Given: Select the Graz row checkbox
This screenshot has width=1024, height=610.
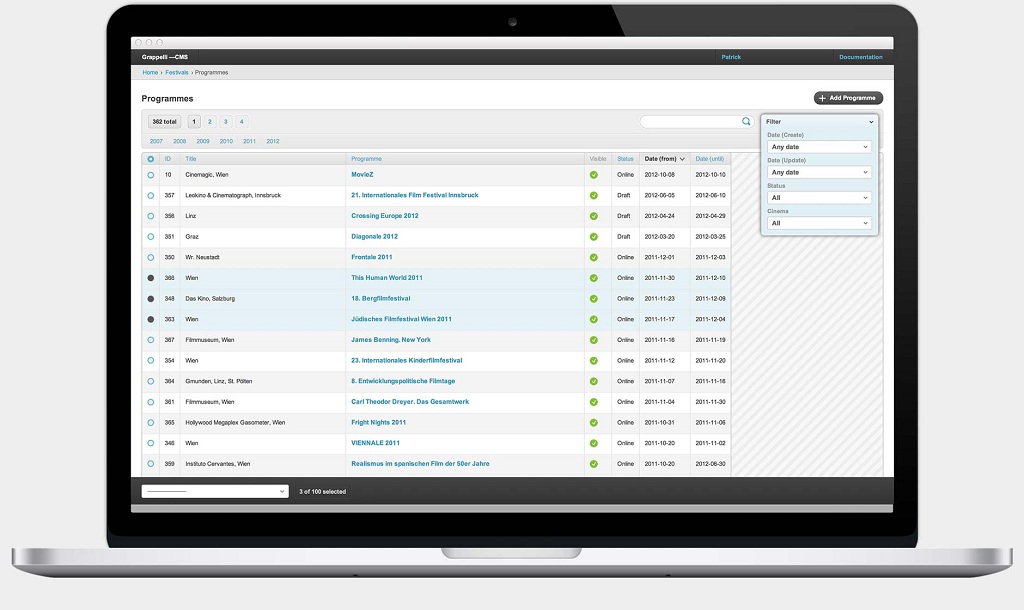Looking at the screenshot, I should tap(151, 237).
